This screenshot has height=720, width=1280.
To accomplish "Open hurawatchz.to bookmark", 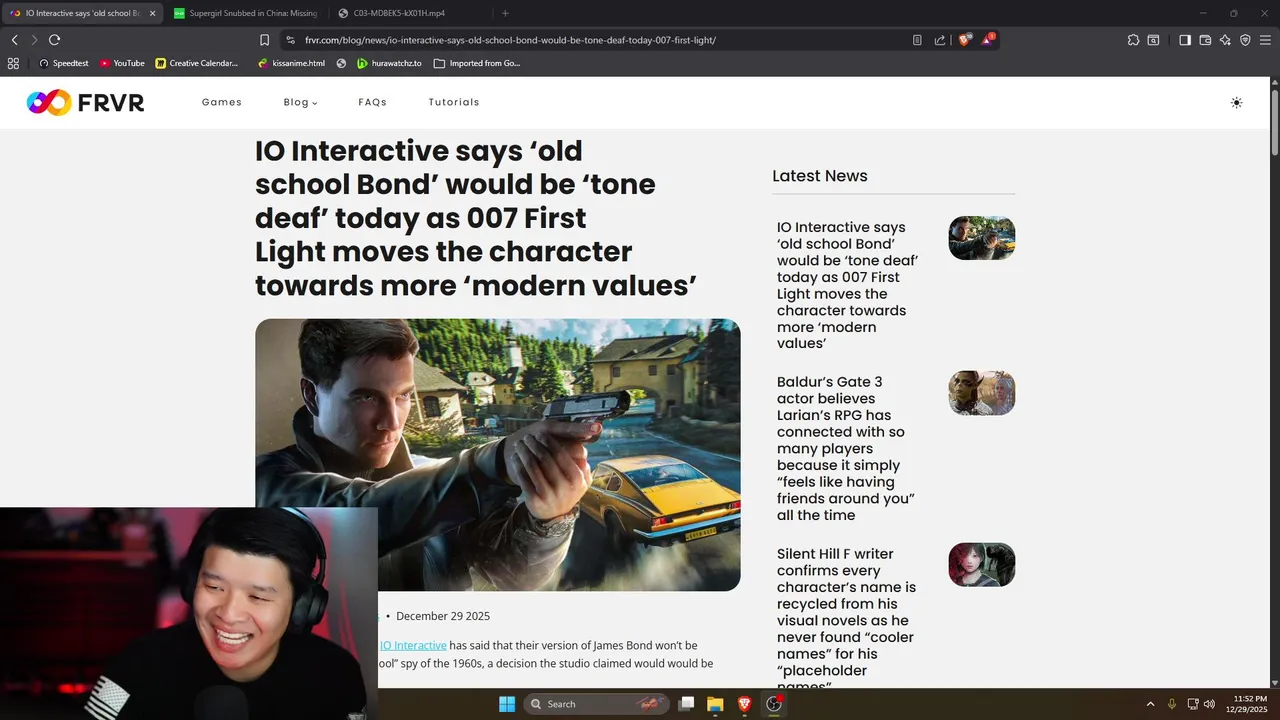I will coord(389,63).
